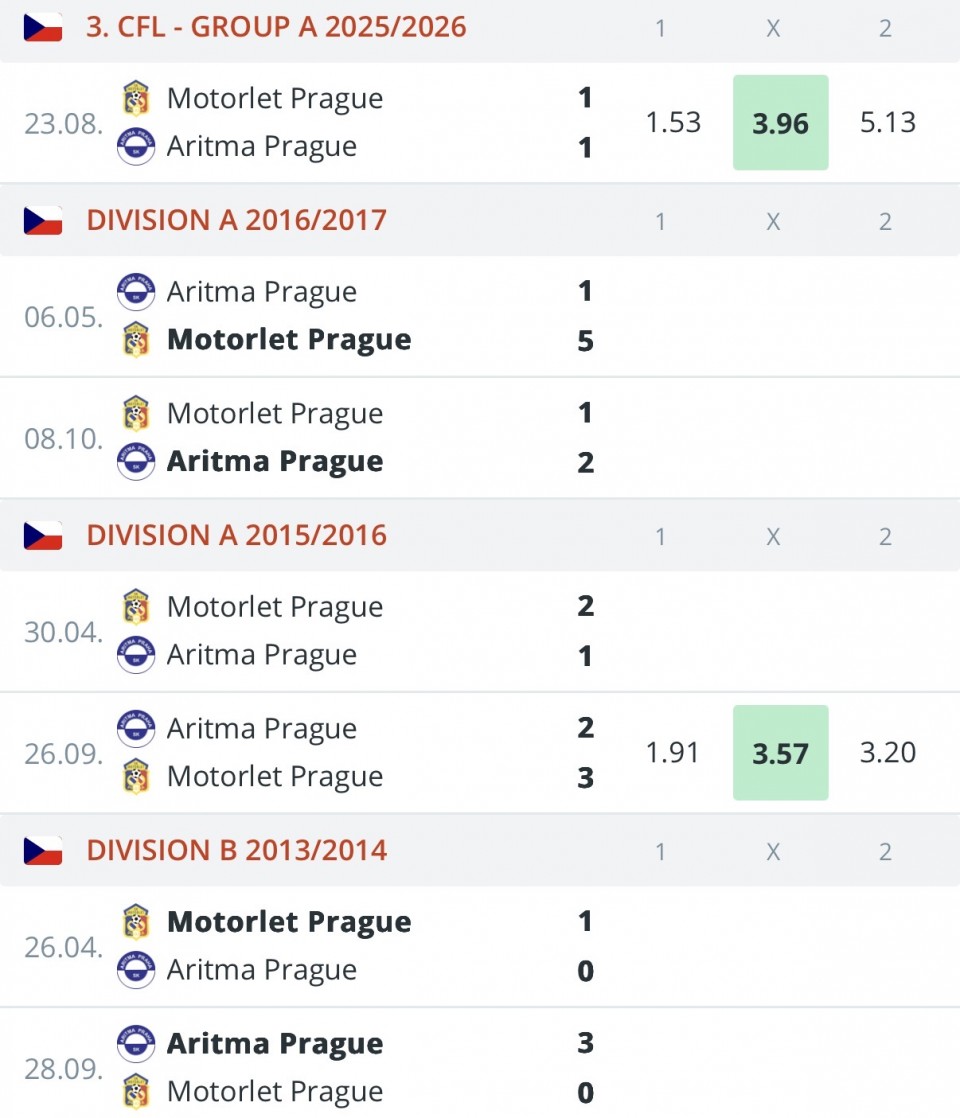Open the DIVISION A 2016/2017 league page
960x1118 pixels.
coord(237,220)
